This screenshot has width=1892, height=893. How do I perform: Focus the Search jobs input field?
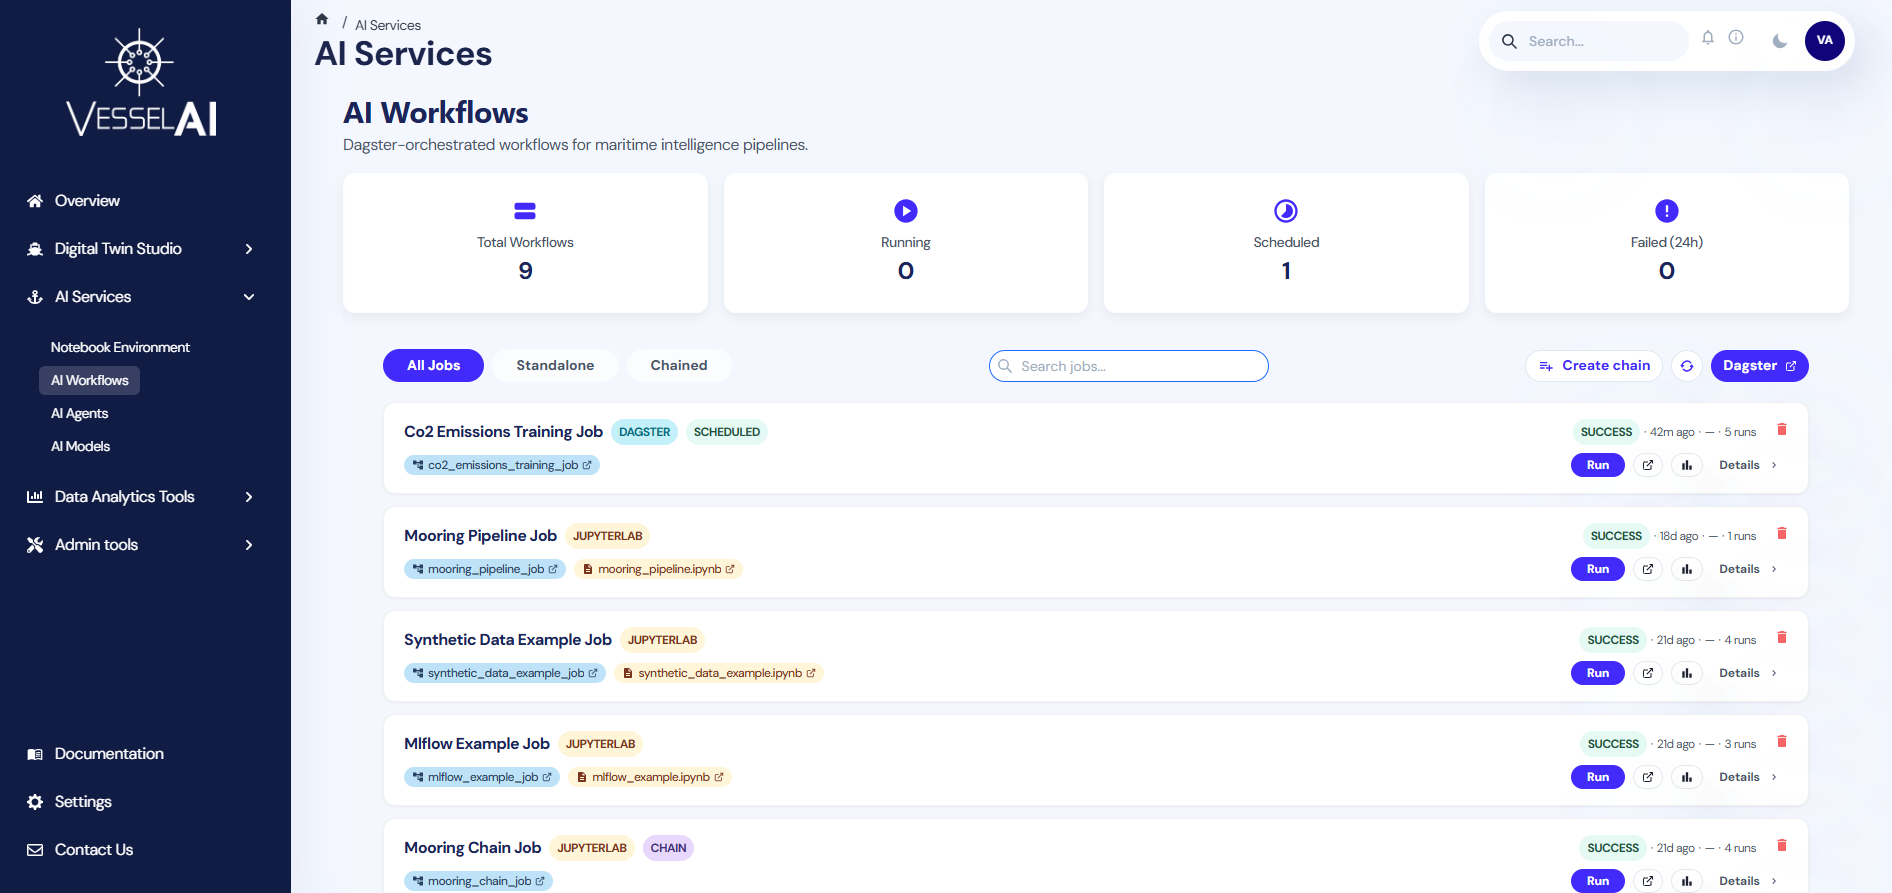point(1129,366)
